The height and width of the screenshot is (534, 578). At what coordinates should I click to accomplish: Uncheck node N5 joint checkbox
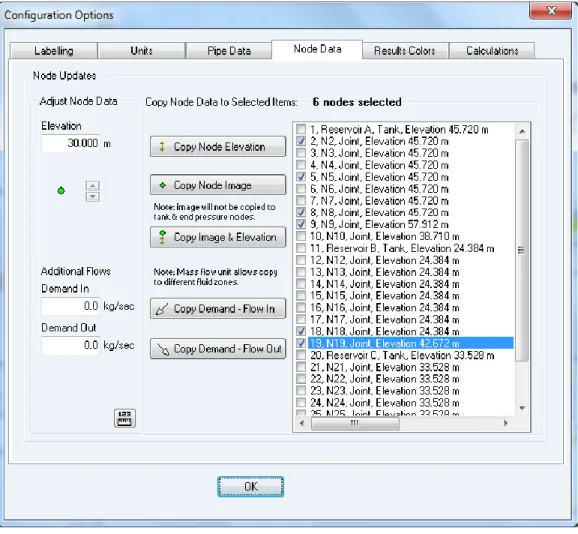click(x=301, y=177)
